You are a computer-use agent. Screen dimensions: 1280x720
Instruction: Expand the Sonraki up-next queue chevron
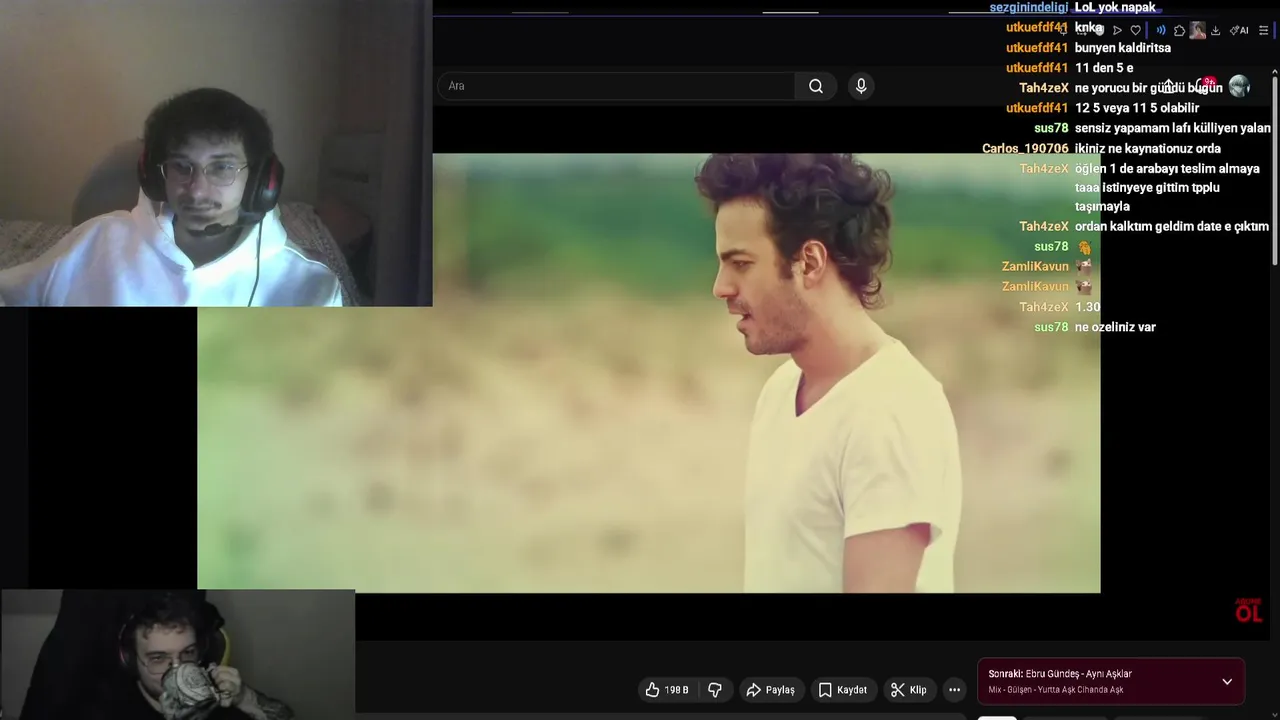coord(1227,682)
